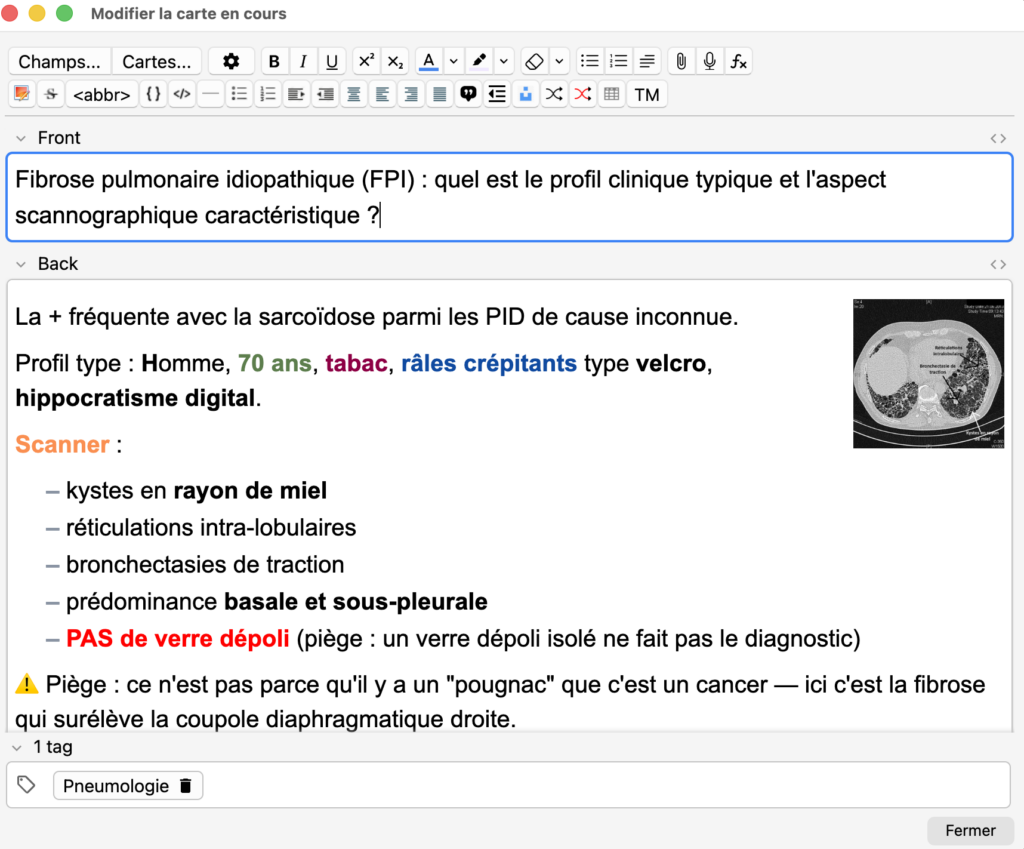Image resolution: width=1024 pixels, height=849 pixels.
Task: Click bullet list icon in second row
Action: click(x=240, y=94)
